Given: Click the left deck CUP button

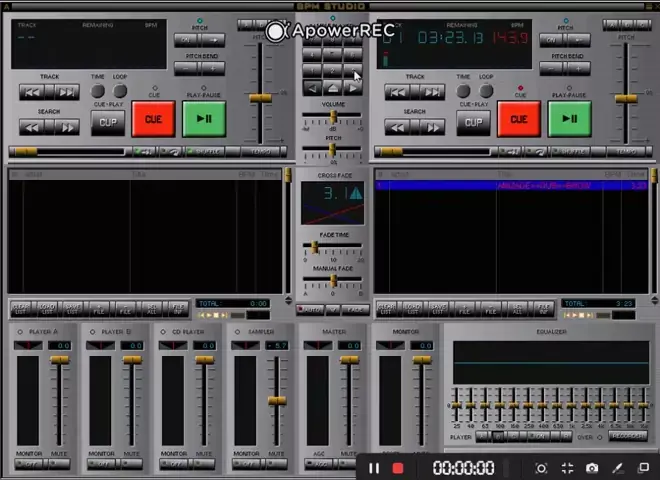Looking at the screenshot, I should [108, 121].
